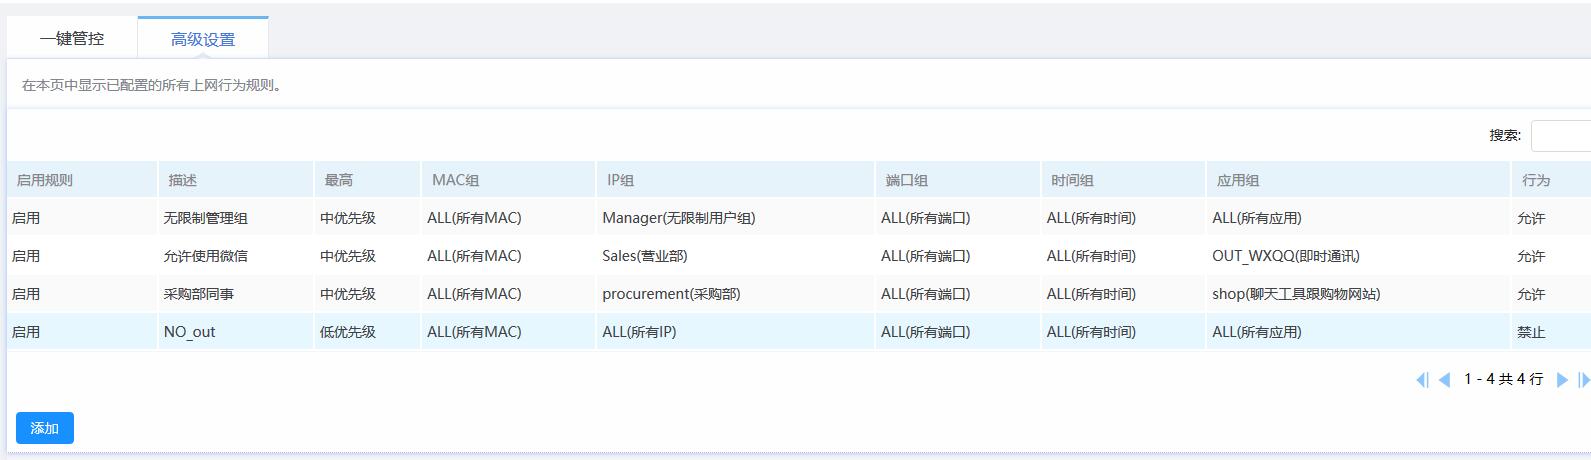Image resolution: width=1591 pixels, height=460 pixels.
Task: Go to the first page of rules
Action: point(1422,380)
